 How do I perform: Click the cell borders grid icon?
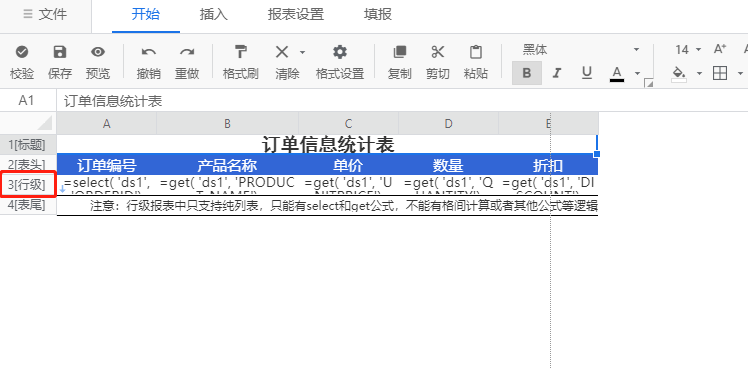pos(720,73)
